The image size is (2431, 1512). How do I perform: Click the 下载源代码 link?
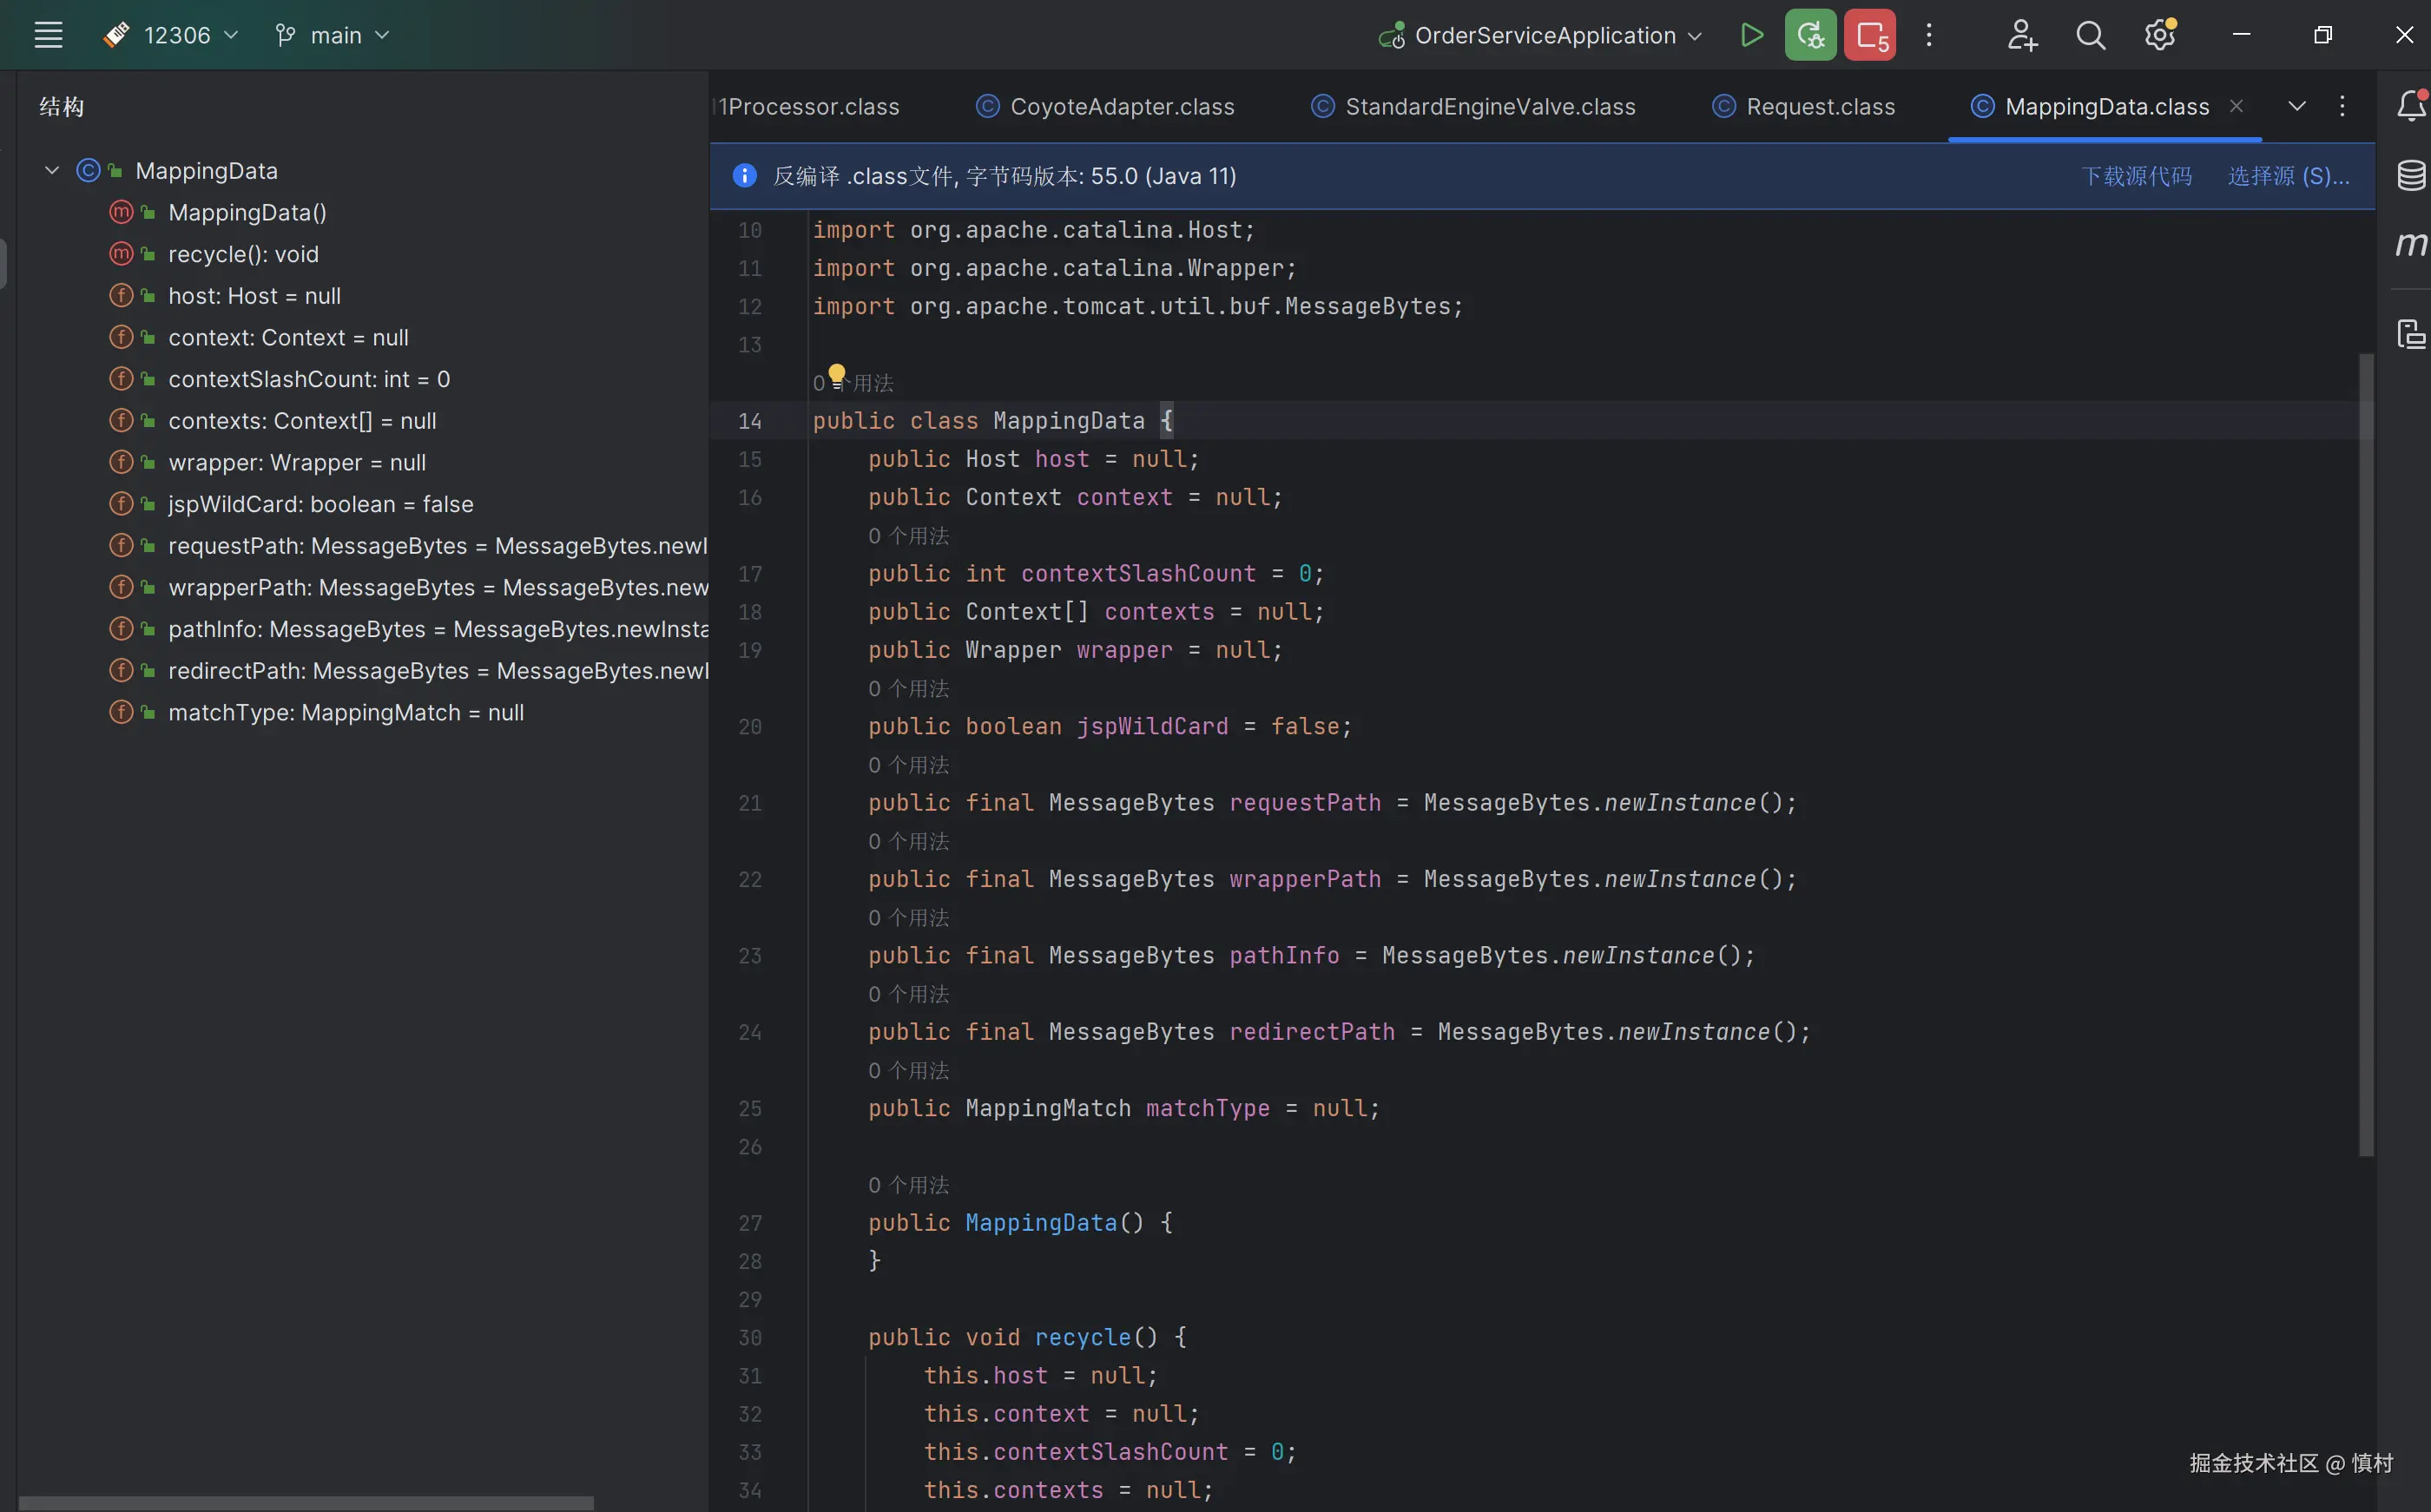(x=2136, y=176)
